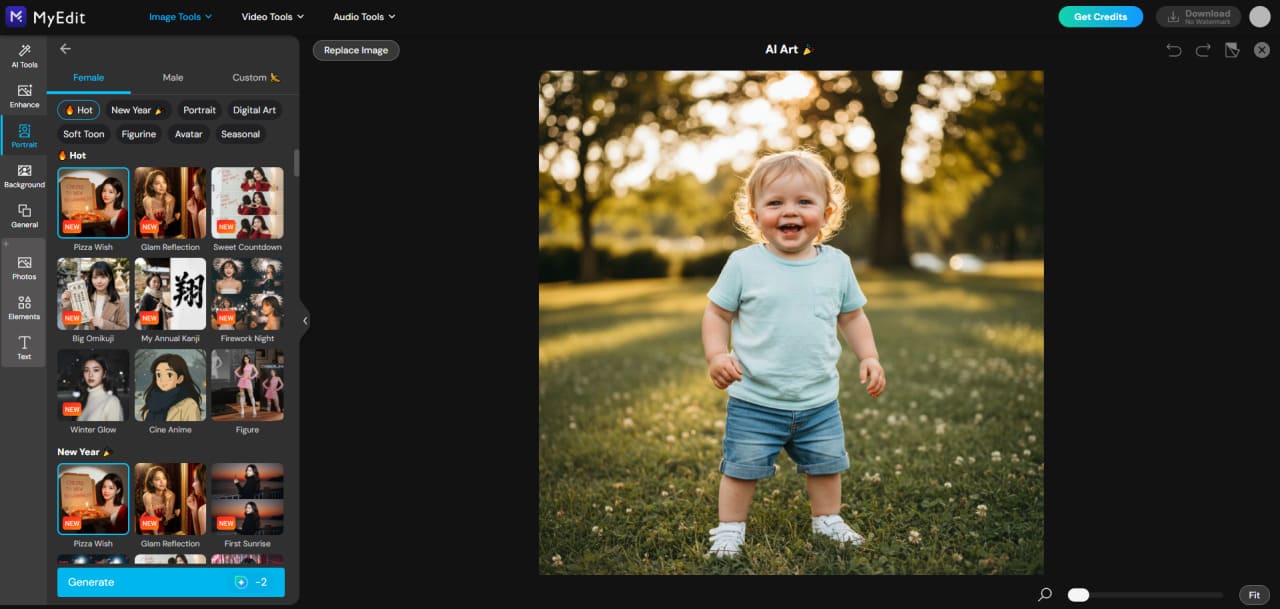Click the Generate button

(171, 582)
